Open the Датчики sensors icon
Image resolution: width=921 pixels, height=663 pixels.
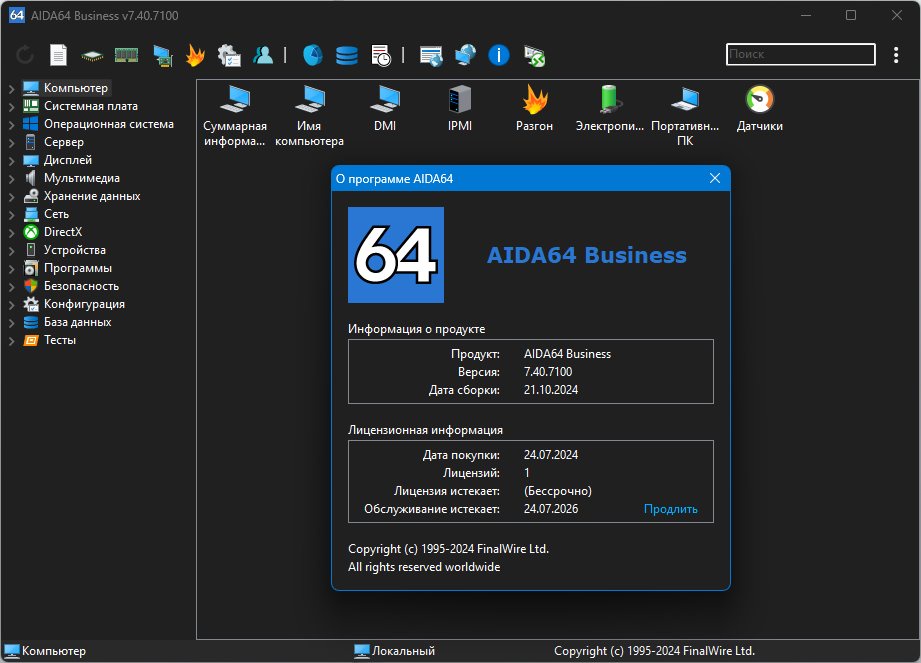[x=759, y=109]
